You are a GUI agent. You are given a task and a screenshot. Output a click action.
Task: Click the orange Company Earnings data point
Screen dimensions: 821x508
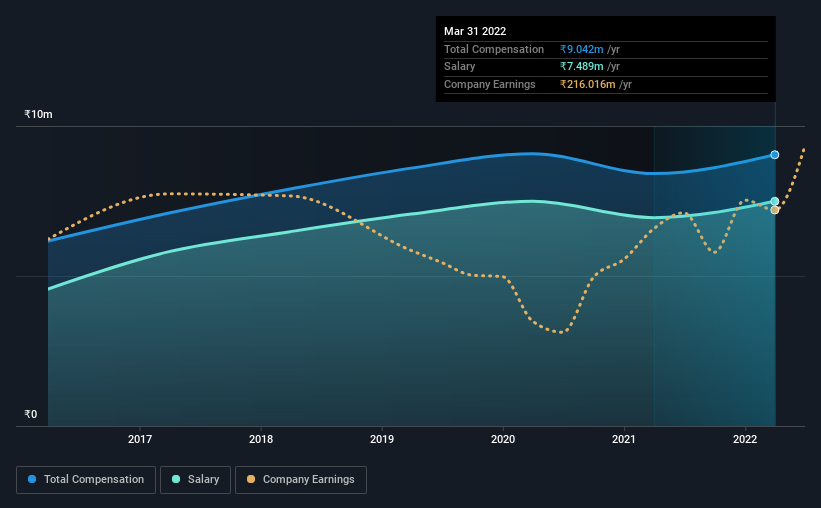pos(774,210)
